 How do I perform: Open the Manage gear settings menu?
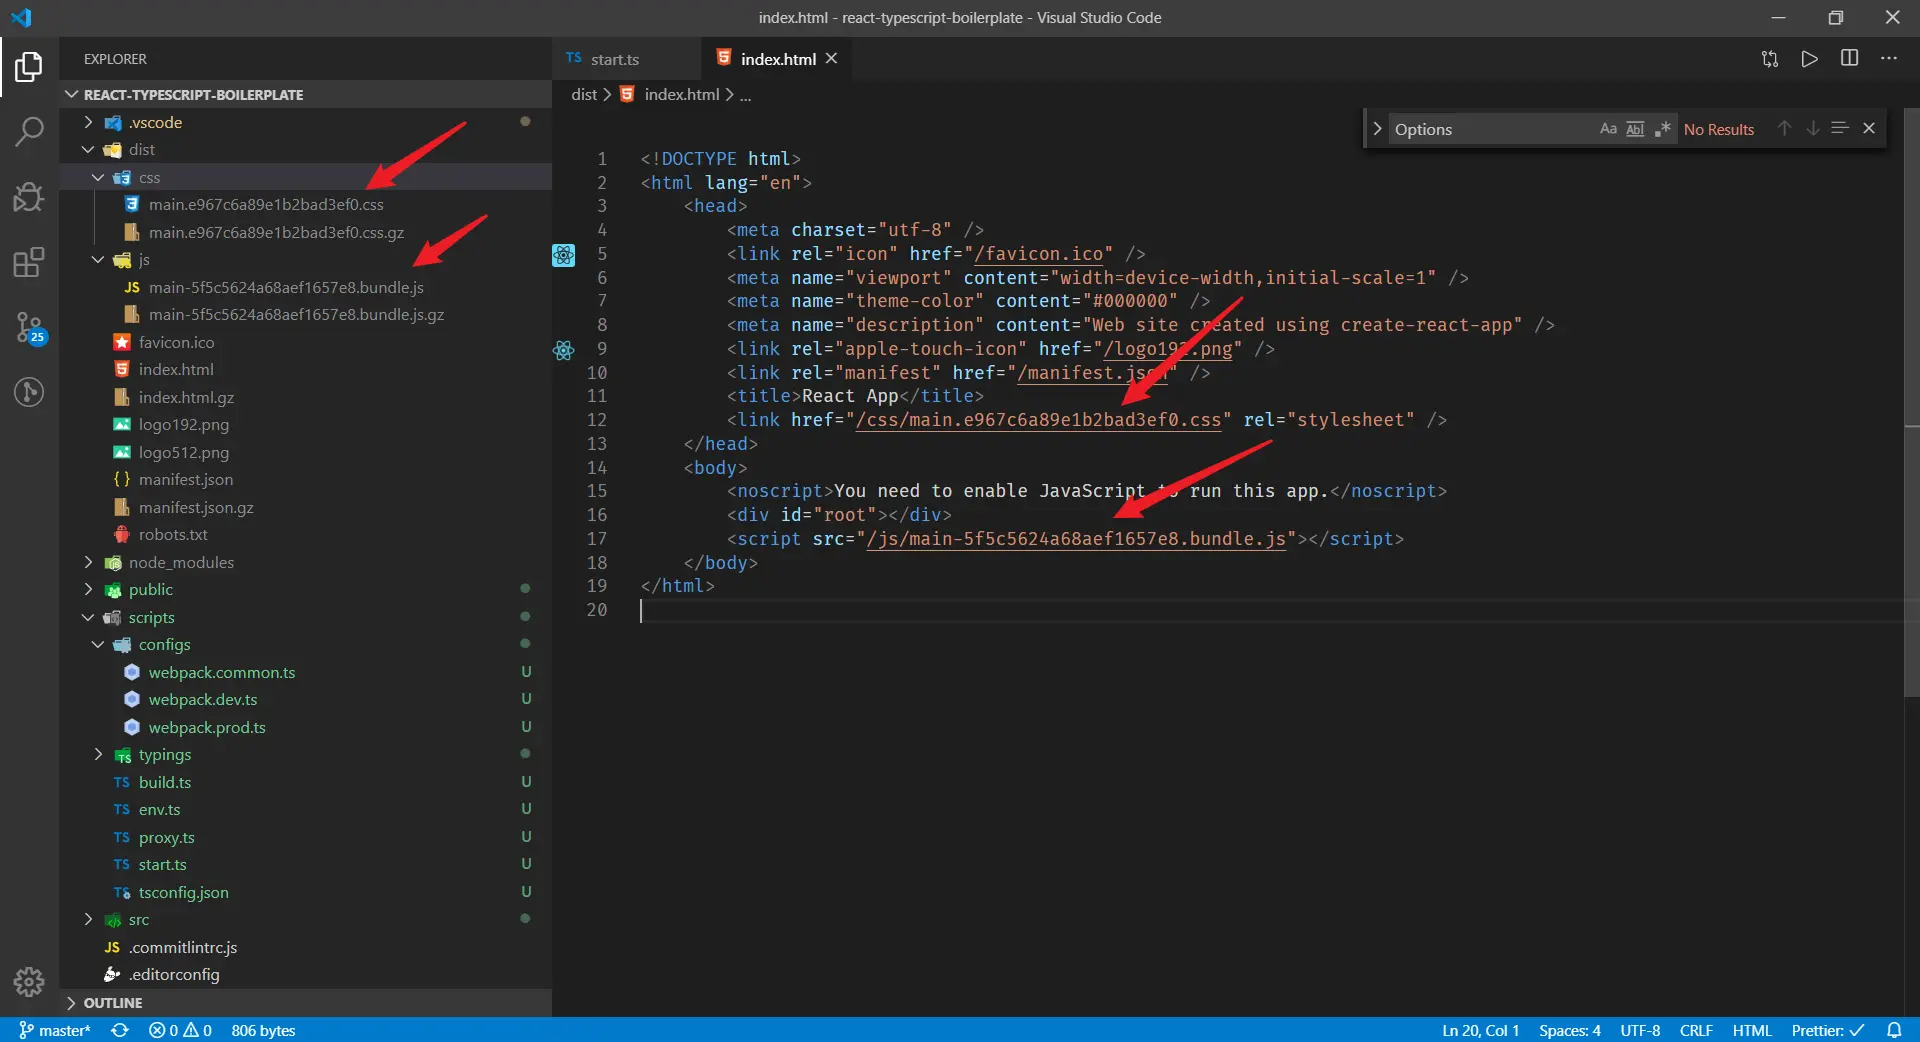[29, 982]
